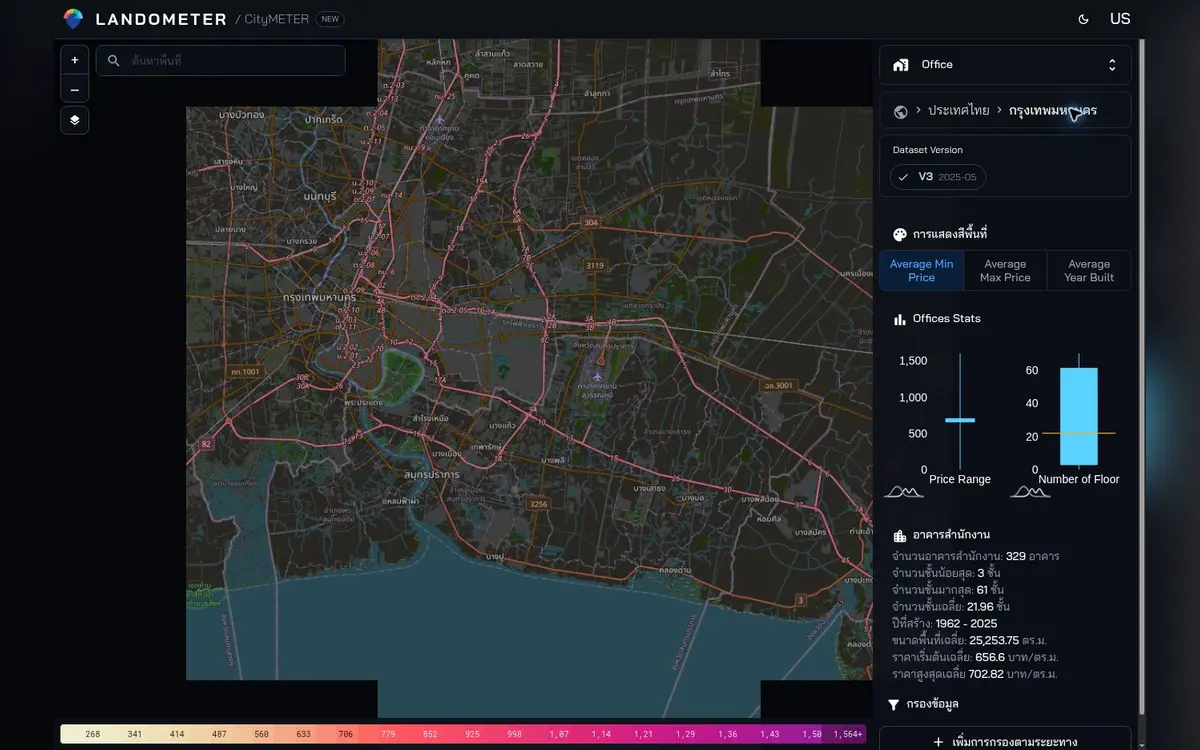The image size is (1200, 750).
Task: Click the Office building type icon
Action: (x=901, y=65)
